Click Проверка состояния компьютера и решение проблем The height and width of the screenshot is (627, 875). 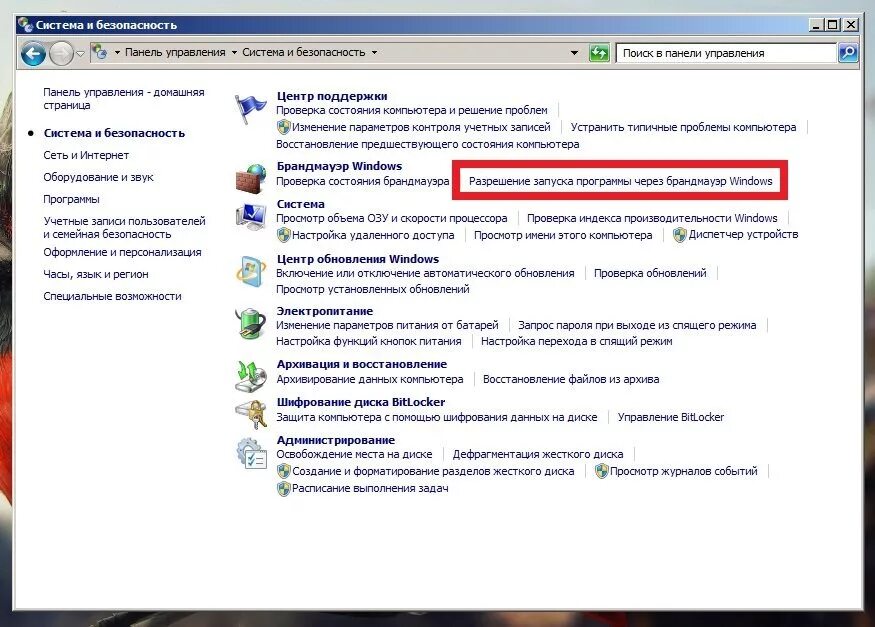click(x=412, y=110)
